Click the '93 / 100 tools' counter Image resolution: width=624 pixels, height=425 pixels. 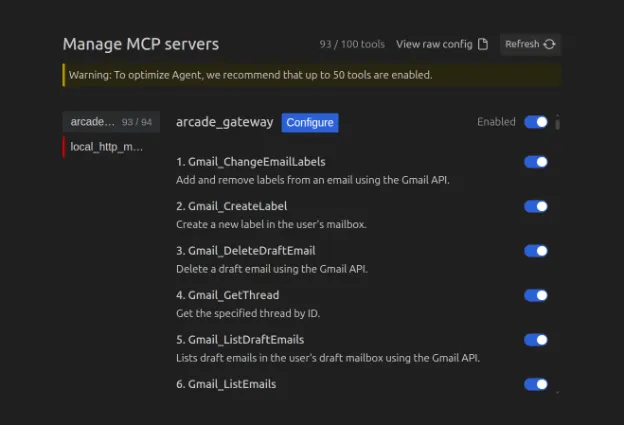pos(352,44)
